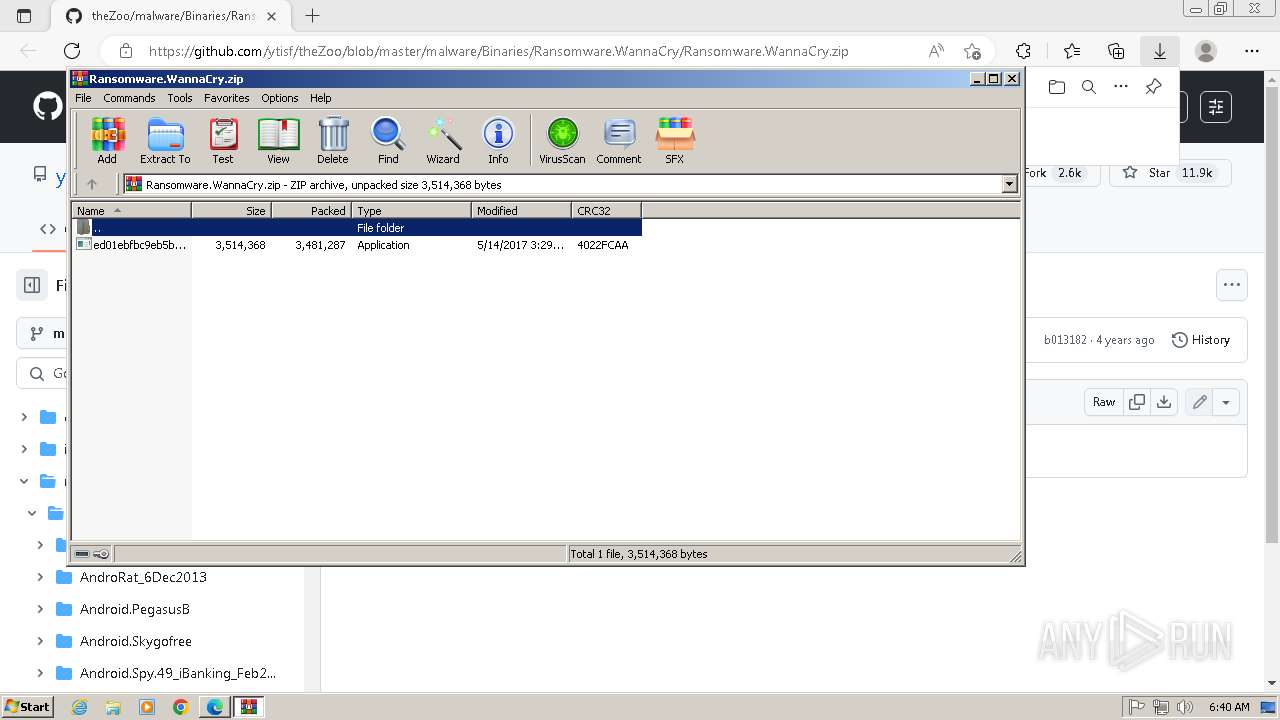Open GitHub homepage logo

pyautogui.click(x=47, y=107)
